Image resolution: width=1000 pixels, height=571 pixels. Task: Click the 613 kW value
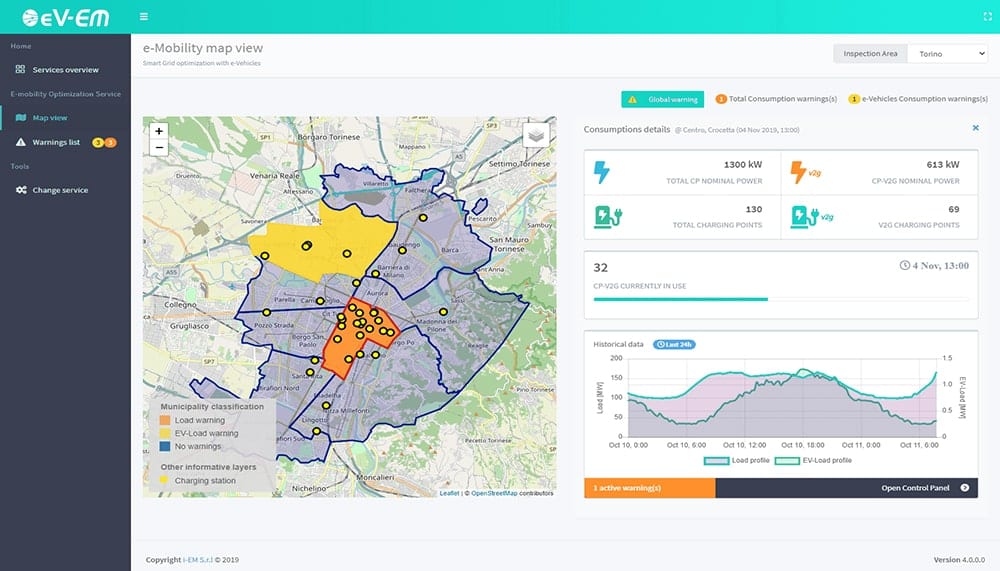pyautogui.click(x=943, y=165)
